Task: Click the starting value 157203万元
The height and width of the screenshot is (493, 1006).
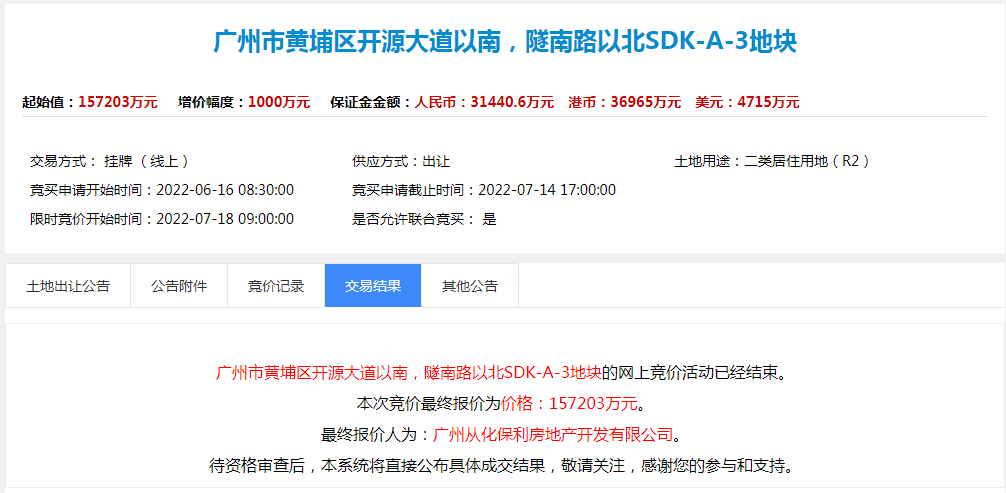Action: point(118,102)
